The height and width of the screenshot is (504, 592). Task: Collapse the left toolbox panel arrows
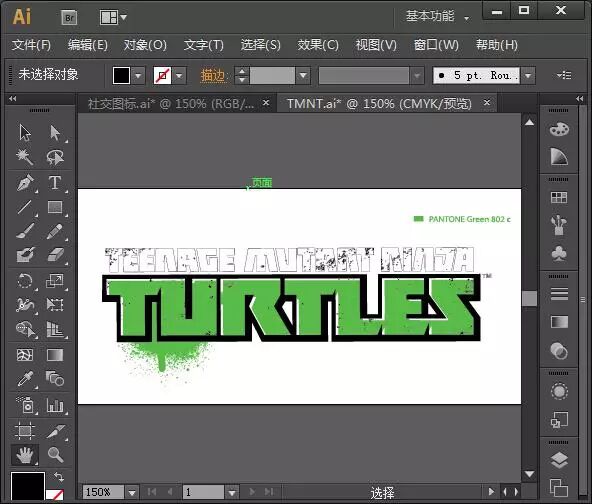point(12,99)
